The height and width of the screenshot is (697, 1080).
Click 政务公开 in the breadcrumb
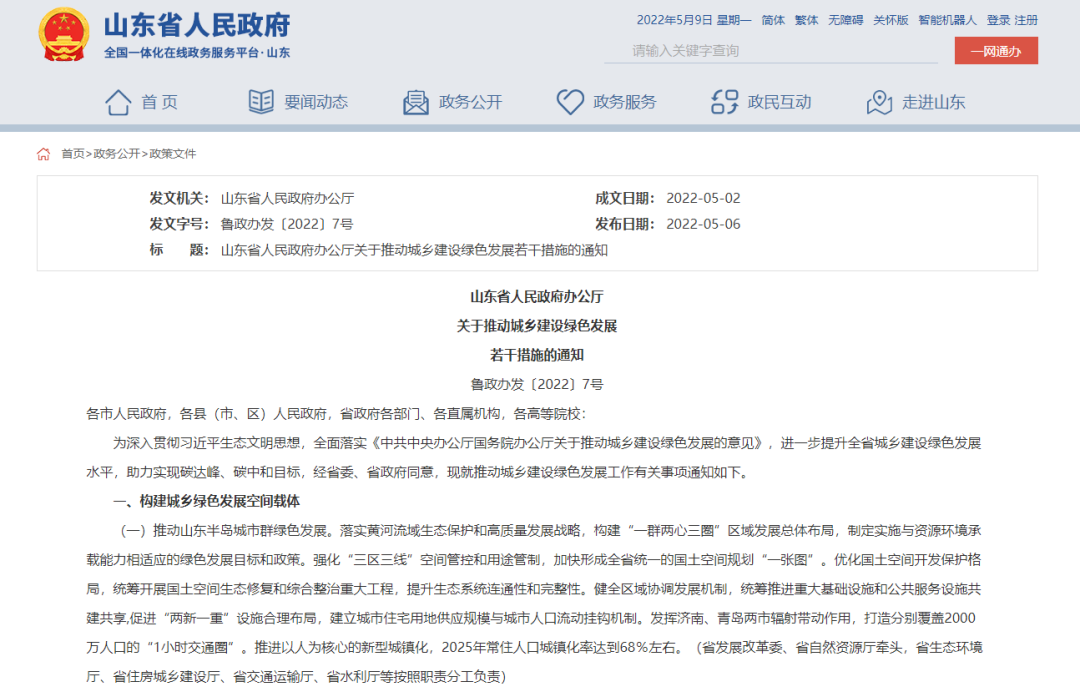116,154
